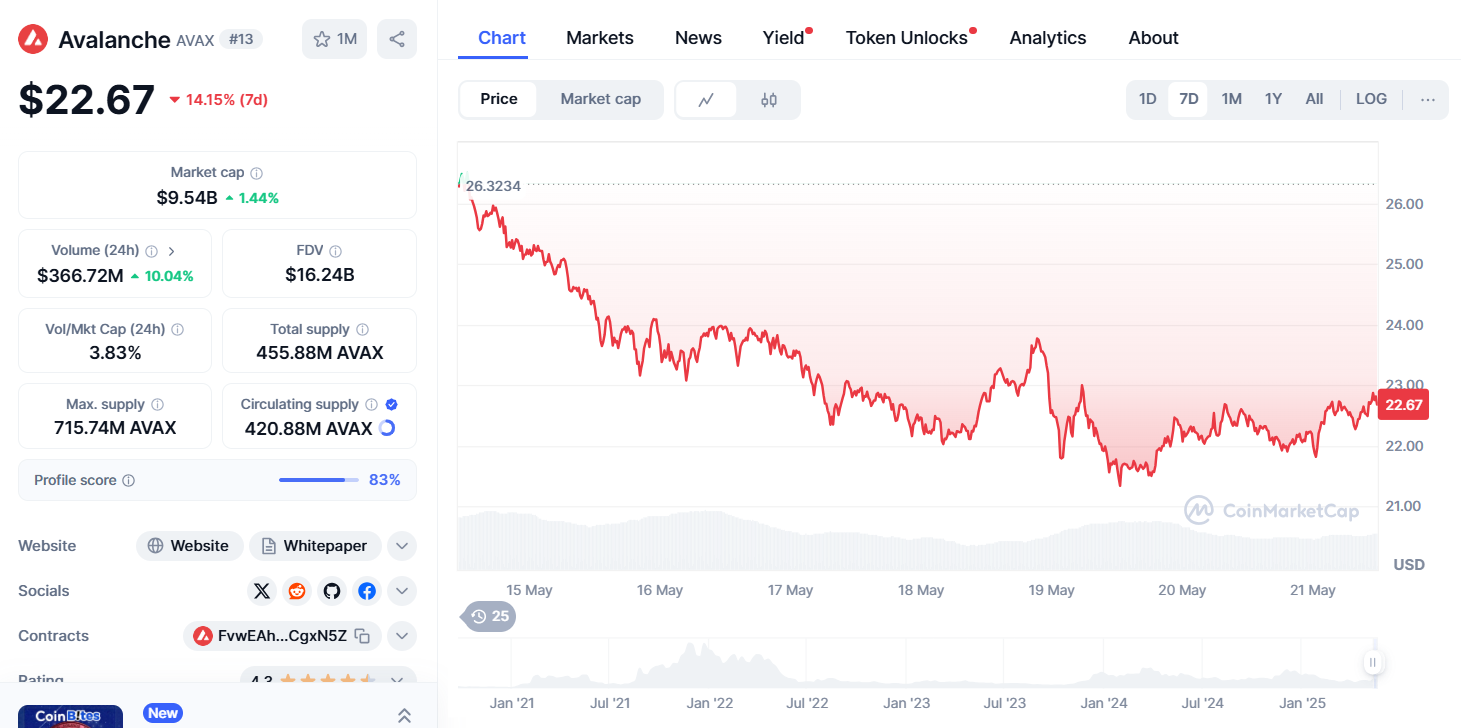Select the 1Y time range button
The width and height of the screenshot is (1461, 728).
1273,99
